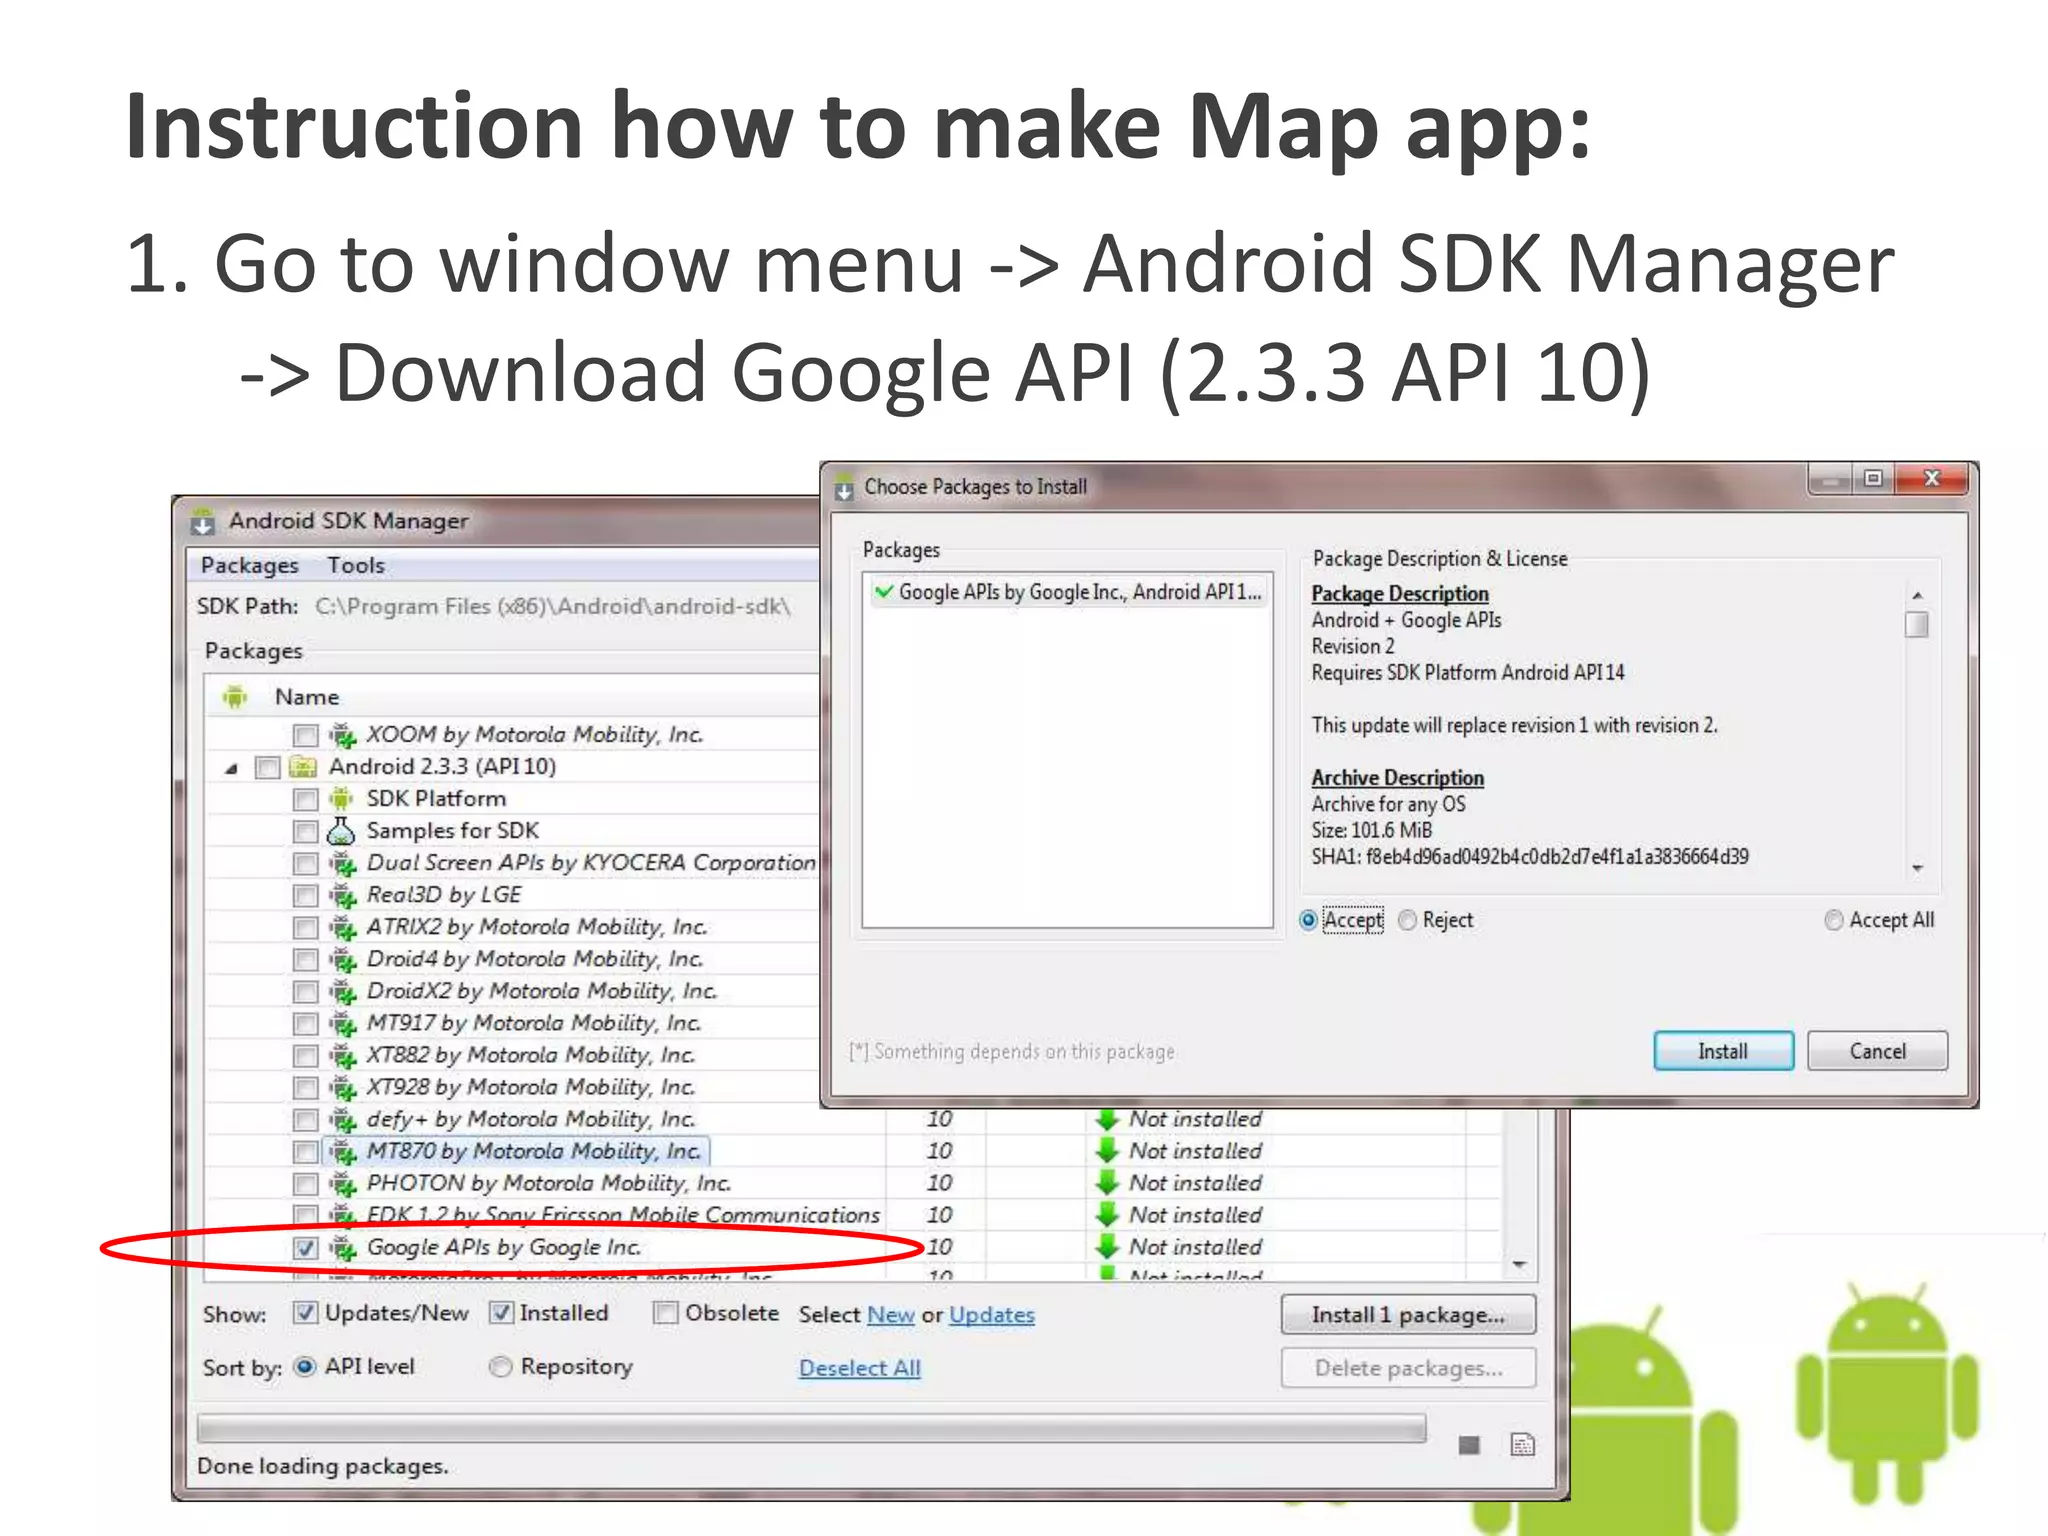
Task: Click the stop loading square icon
Action: [1469, 1445]
